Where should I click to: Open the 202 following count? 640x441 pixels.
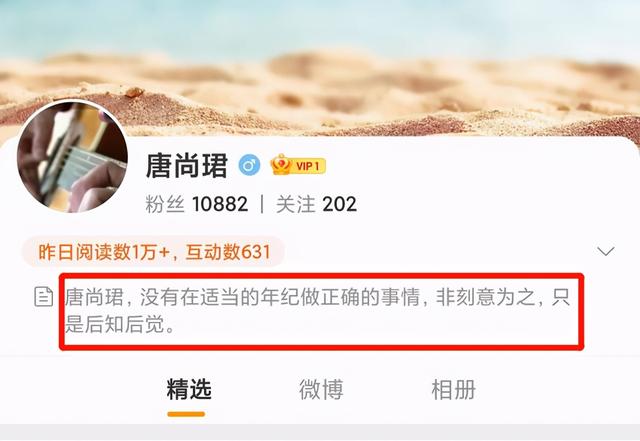[339, 204]
